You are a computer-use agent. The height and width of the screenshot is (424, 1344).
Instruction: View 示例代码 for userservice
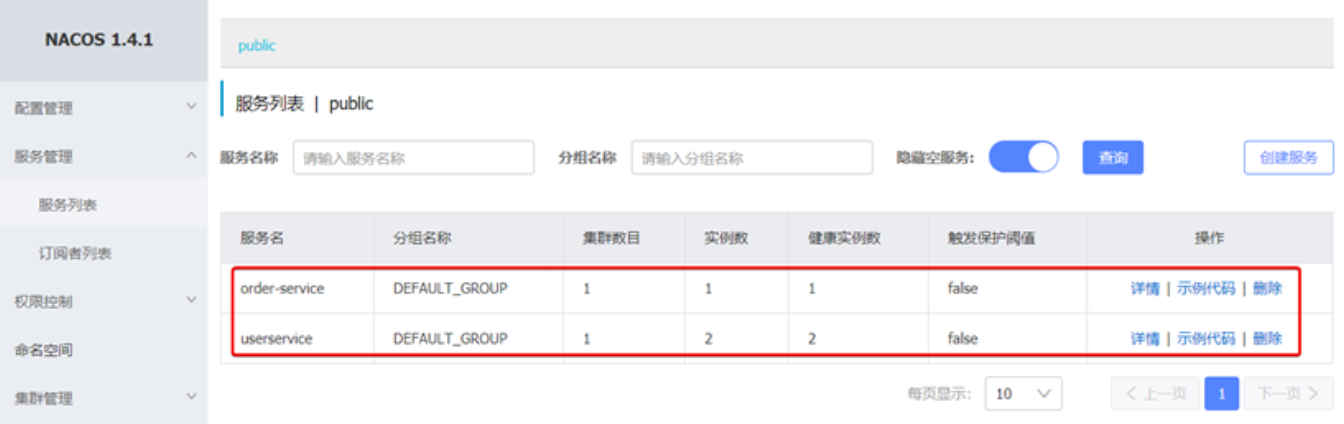coord(1205,339)
